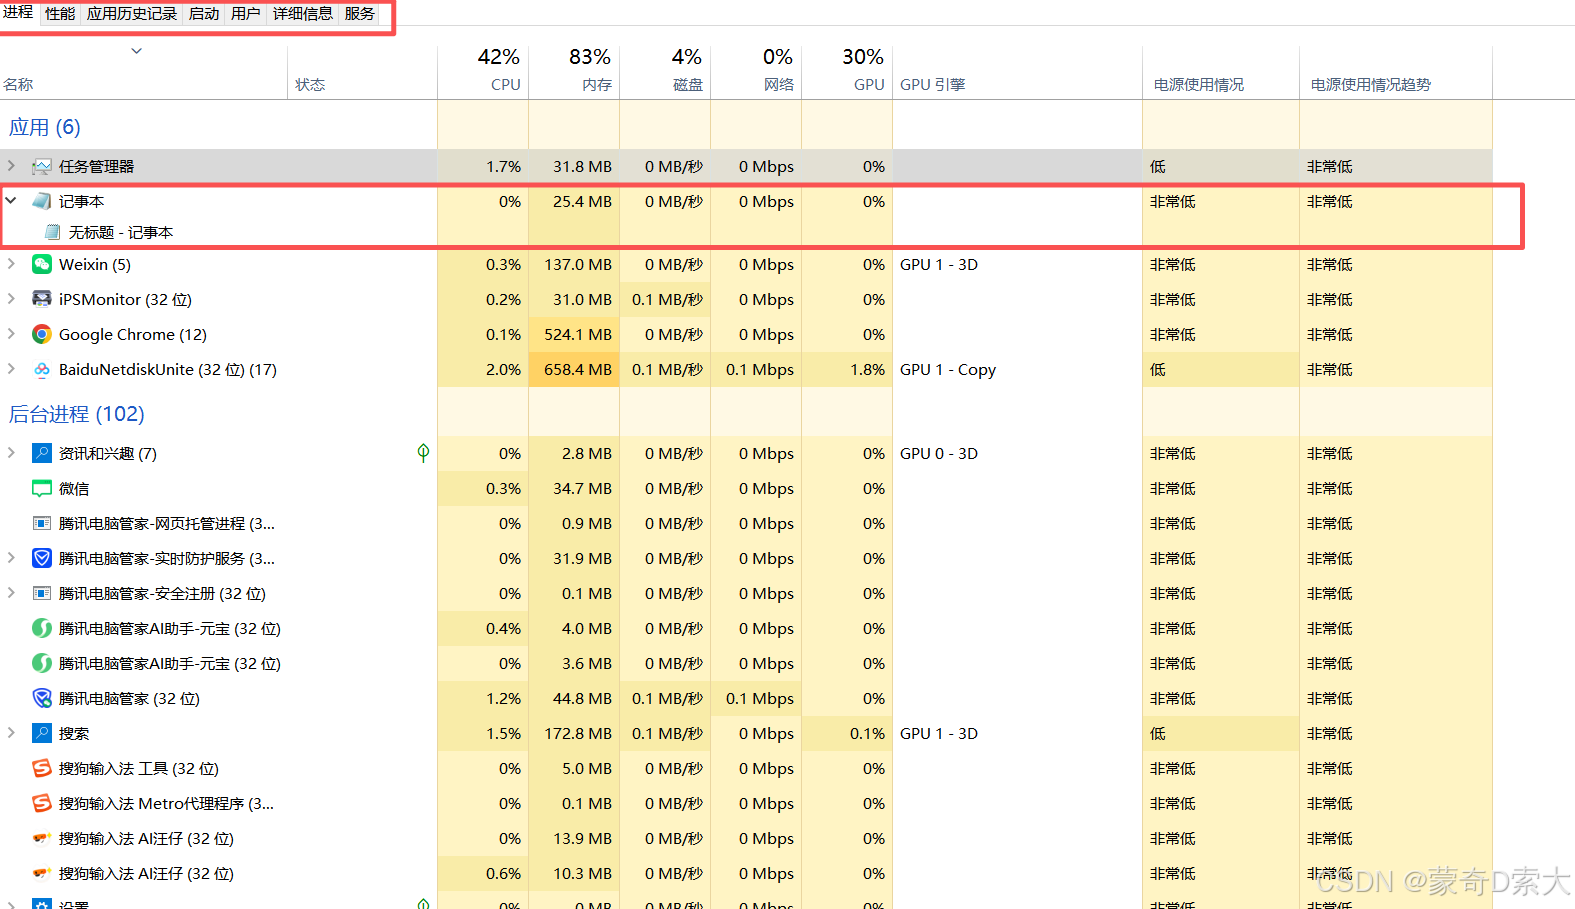Click the 资讯和兴趣 icon

(x=42, y=454)
